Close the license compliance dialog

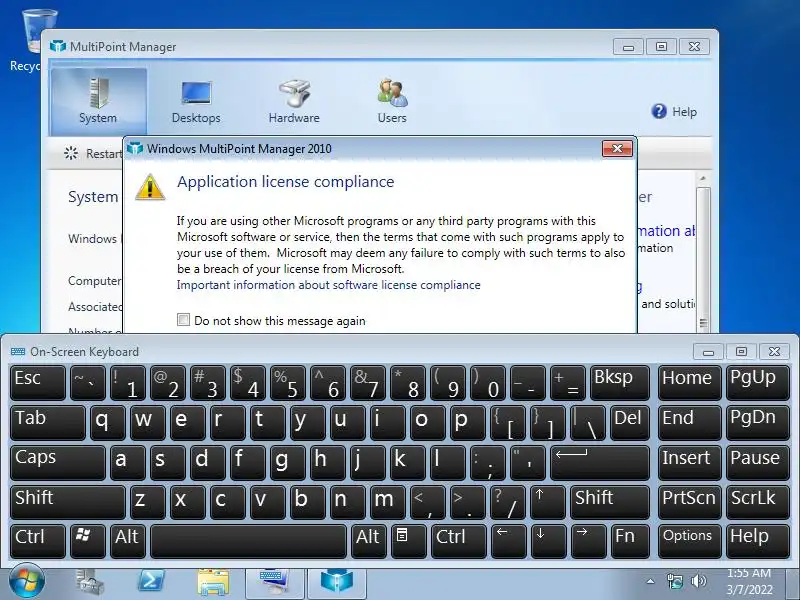click(617, 148)
